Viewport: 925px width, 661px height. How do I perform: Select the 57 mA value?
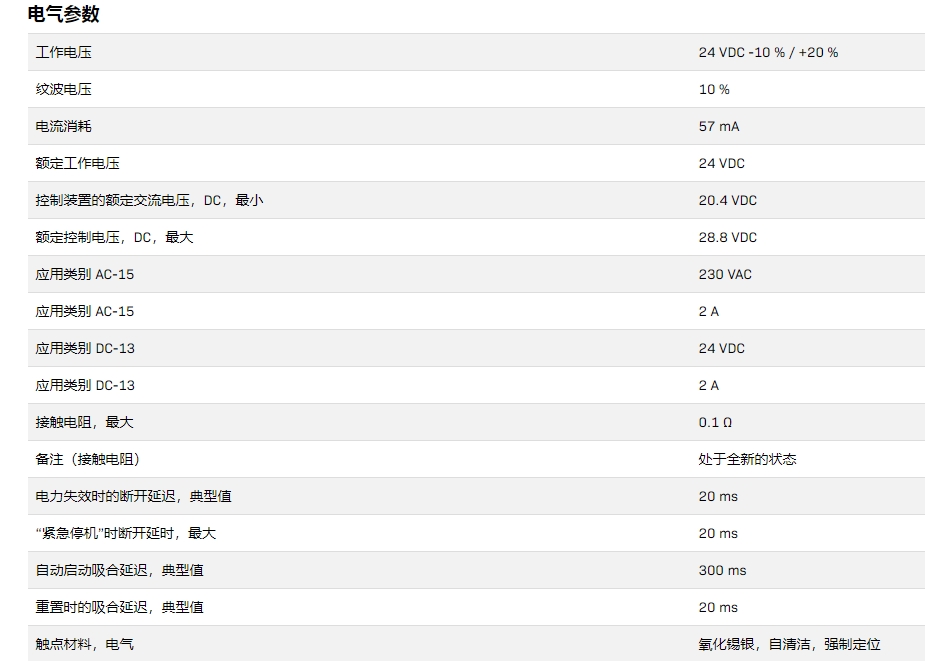click(719, 126)
